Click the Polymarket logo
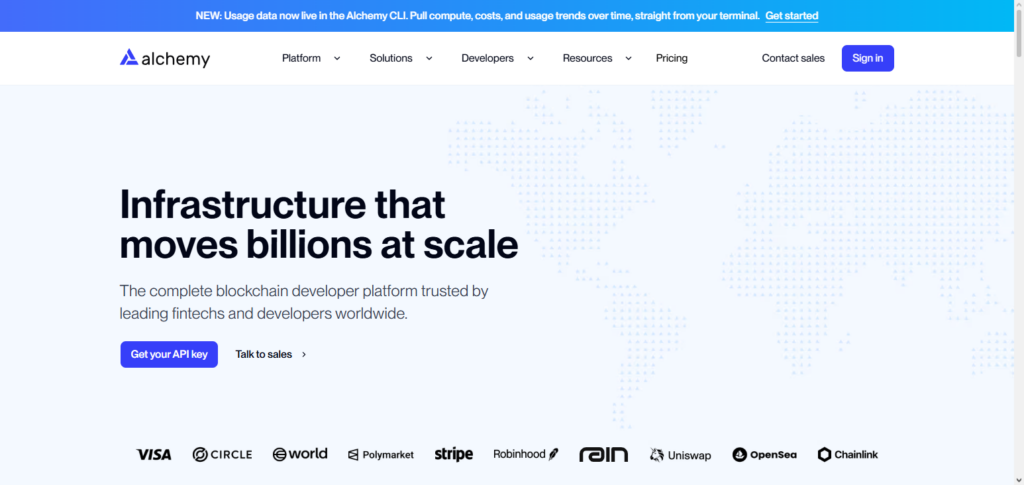The width and height of the screenshot is (1024, 485). click(381, 455)
